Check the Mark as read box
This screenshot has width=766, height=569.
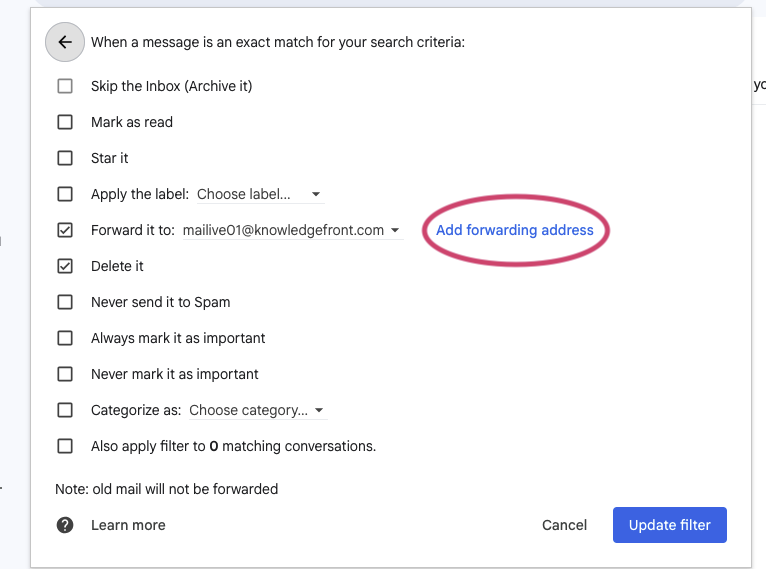65,122
